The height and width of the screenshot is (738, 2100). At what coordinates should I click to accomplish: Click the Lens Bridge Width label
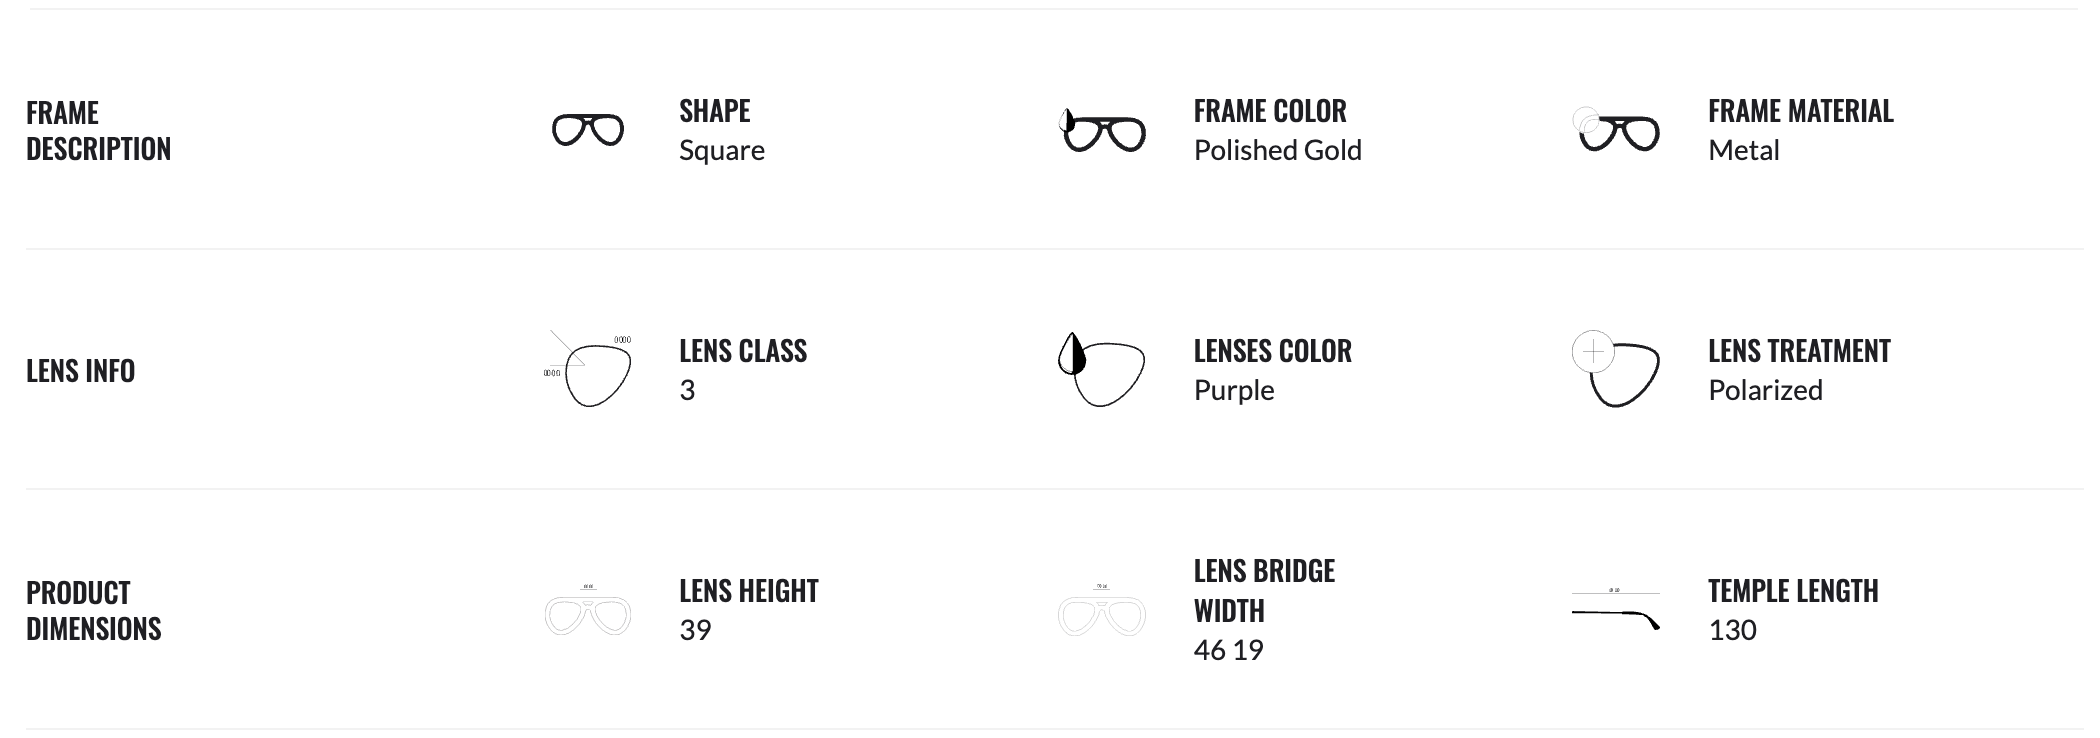coord(1264,591)
